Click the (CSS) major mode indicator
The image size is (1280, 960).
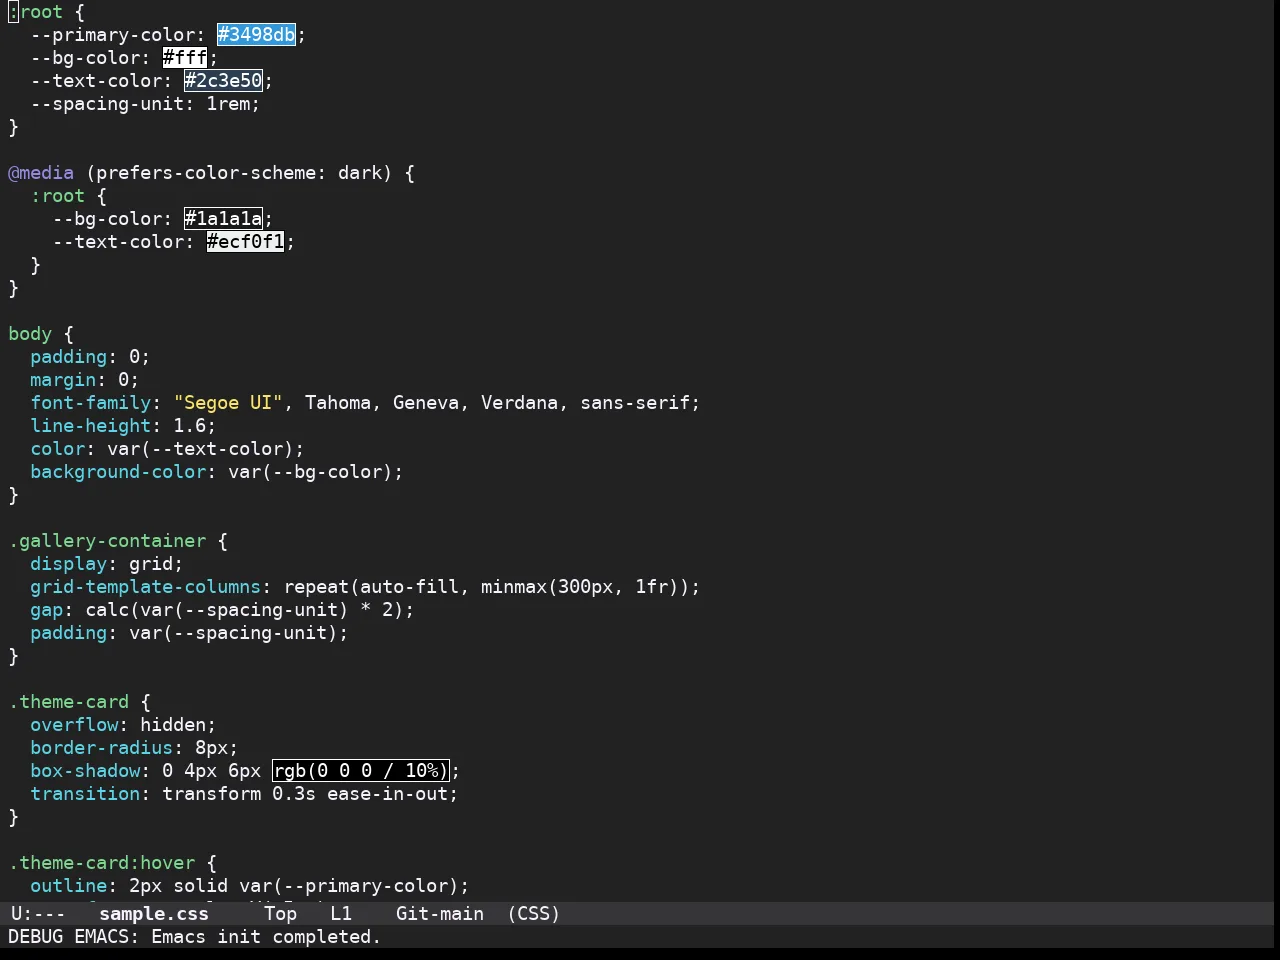pos(534,914)
